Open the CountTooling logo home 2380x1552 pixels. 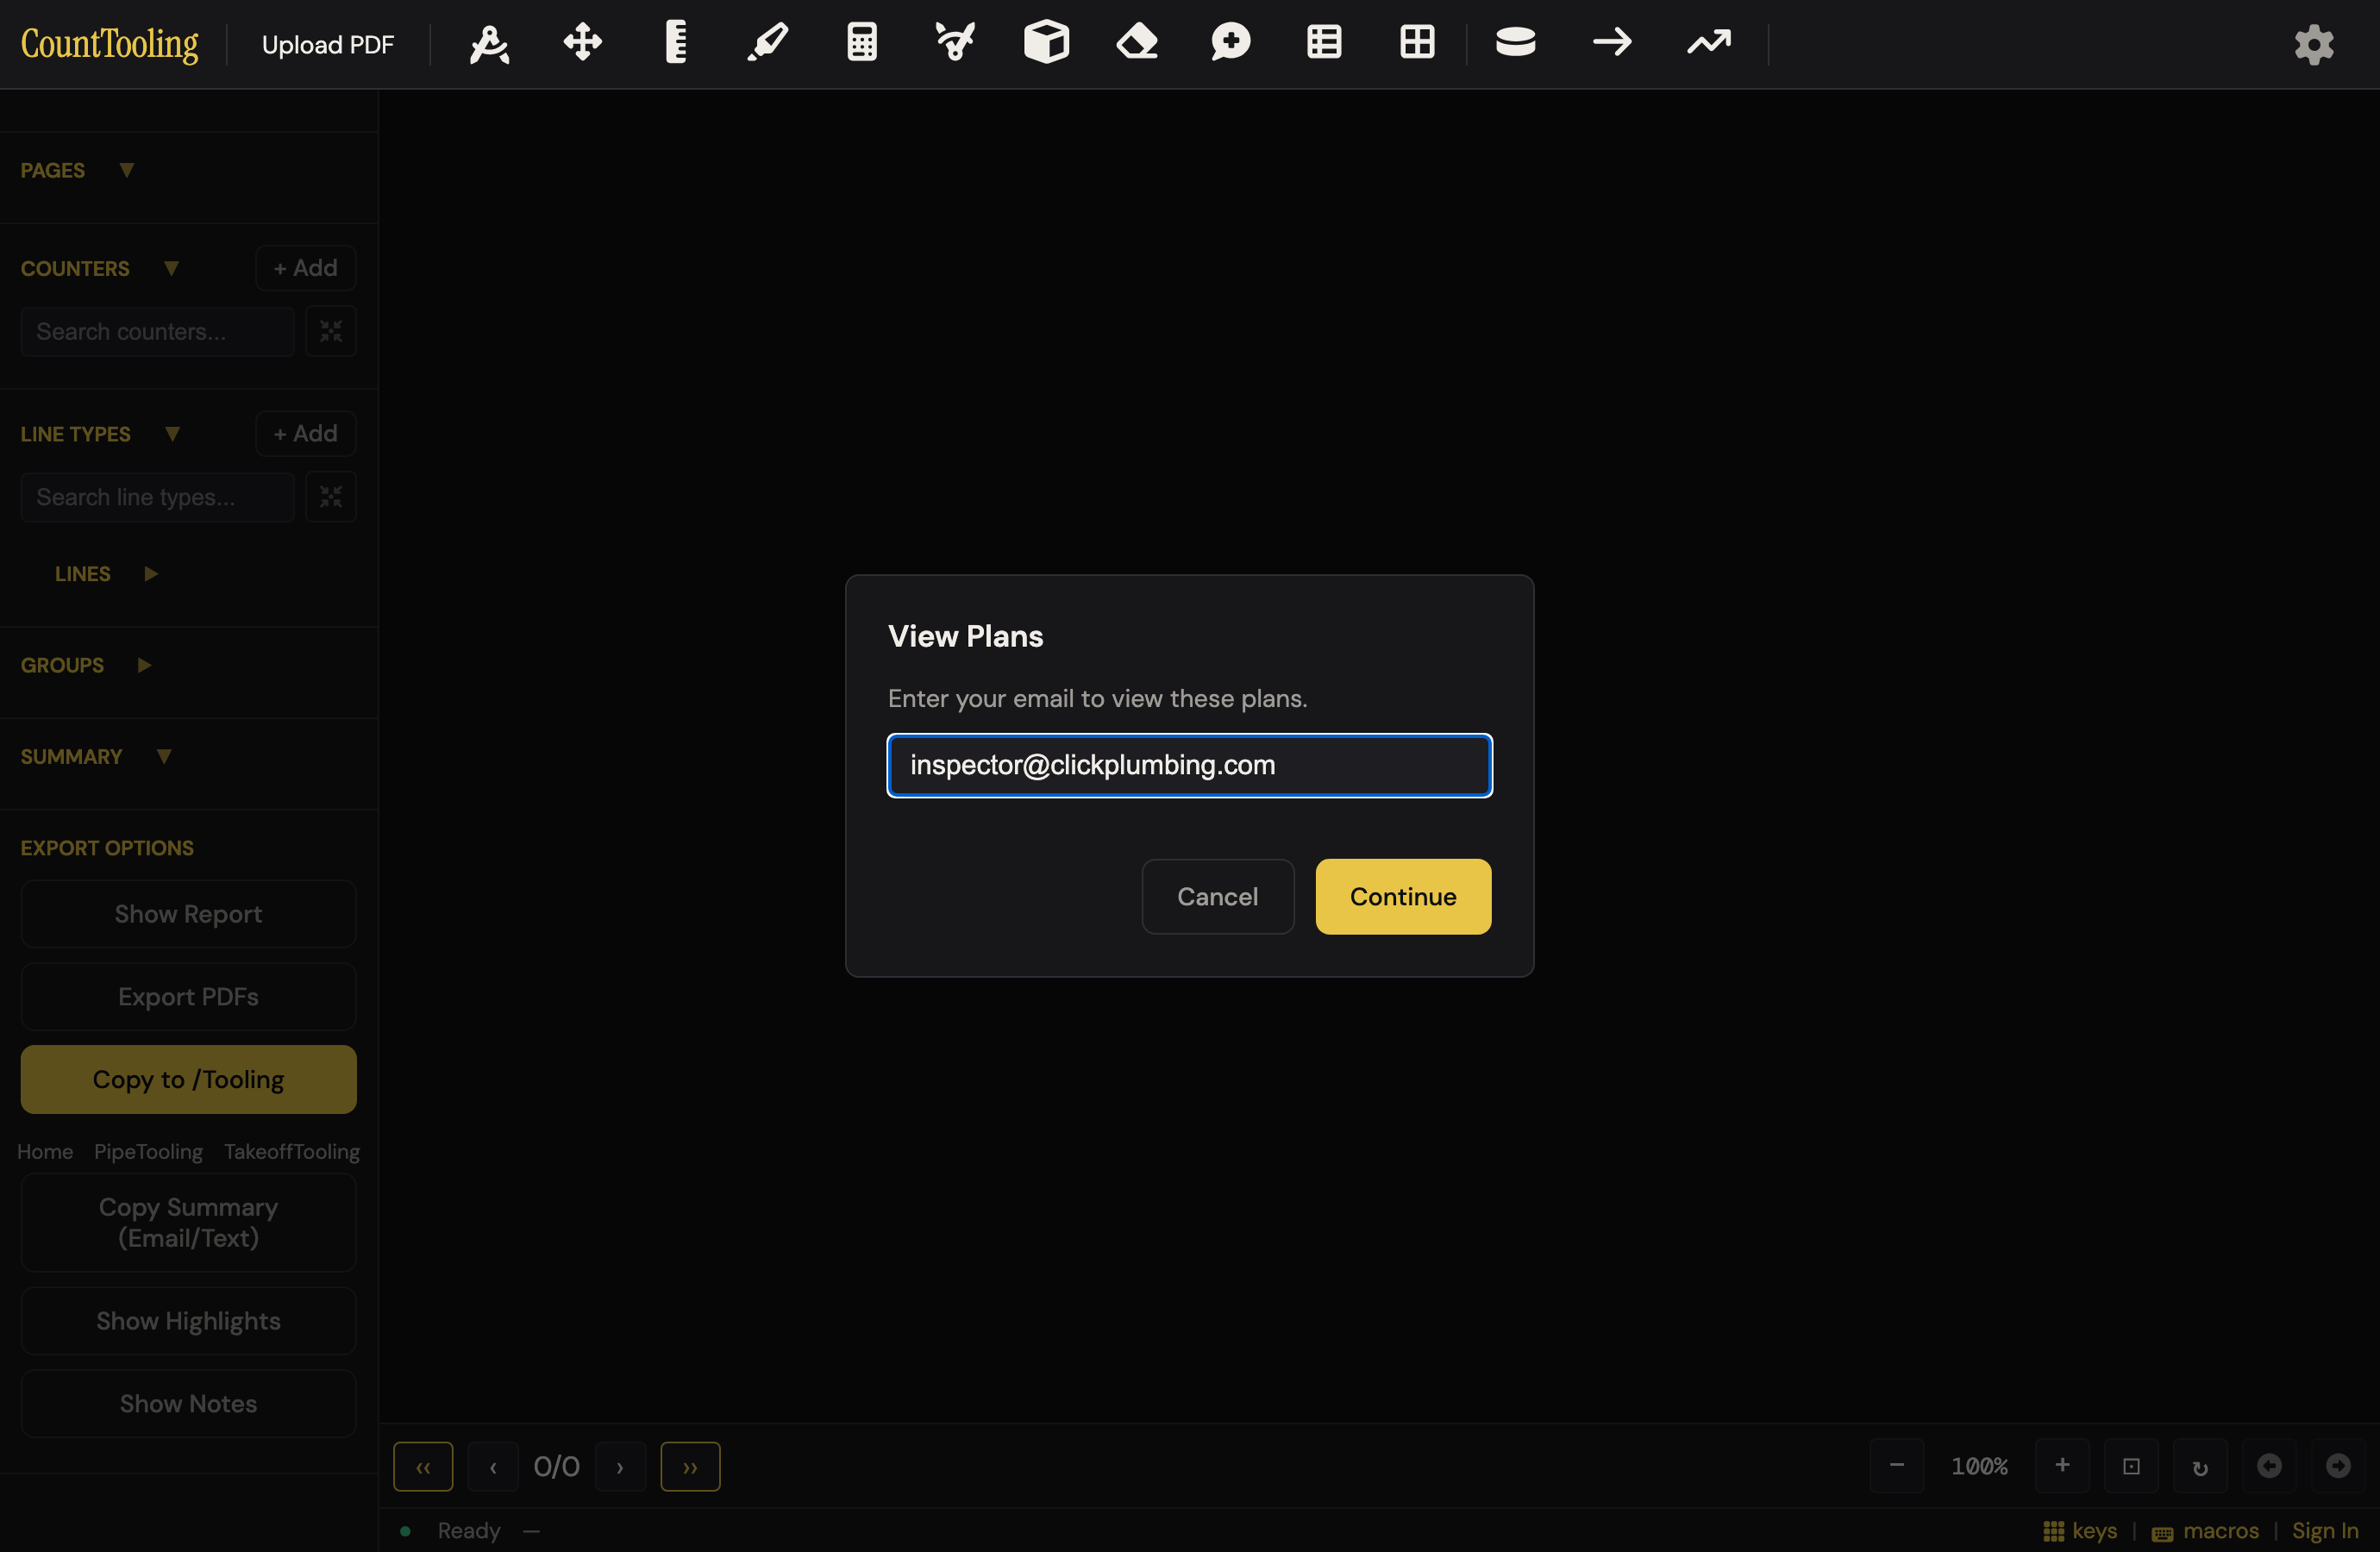(110, 44)
